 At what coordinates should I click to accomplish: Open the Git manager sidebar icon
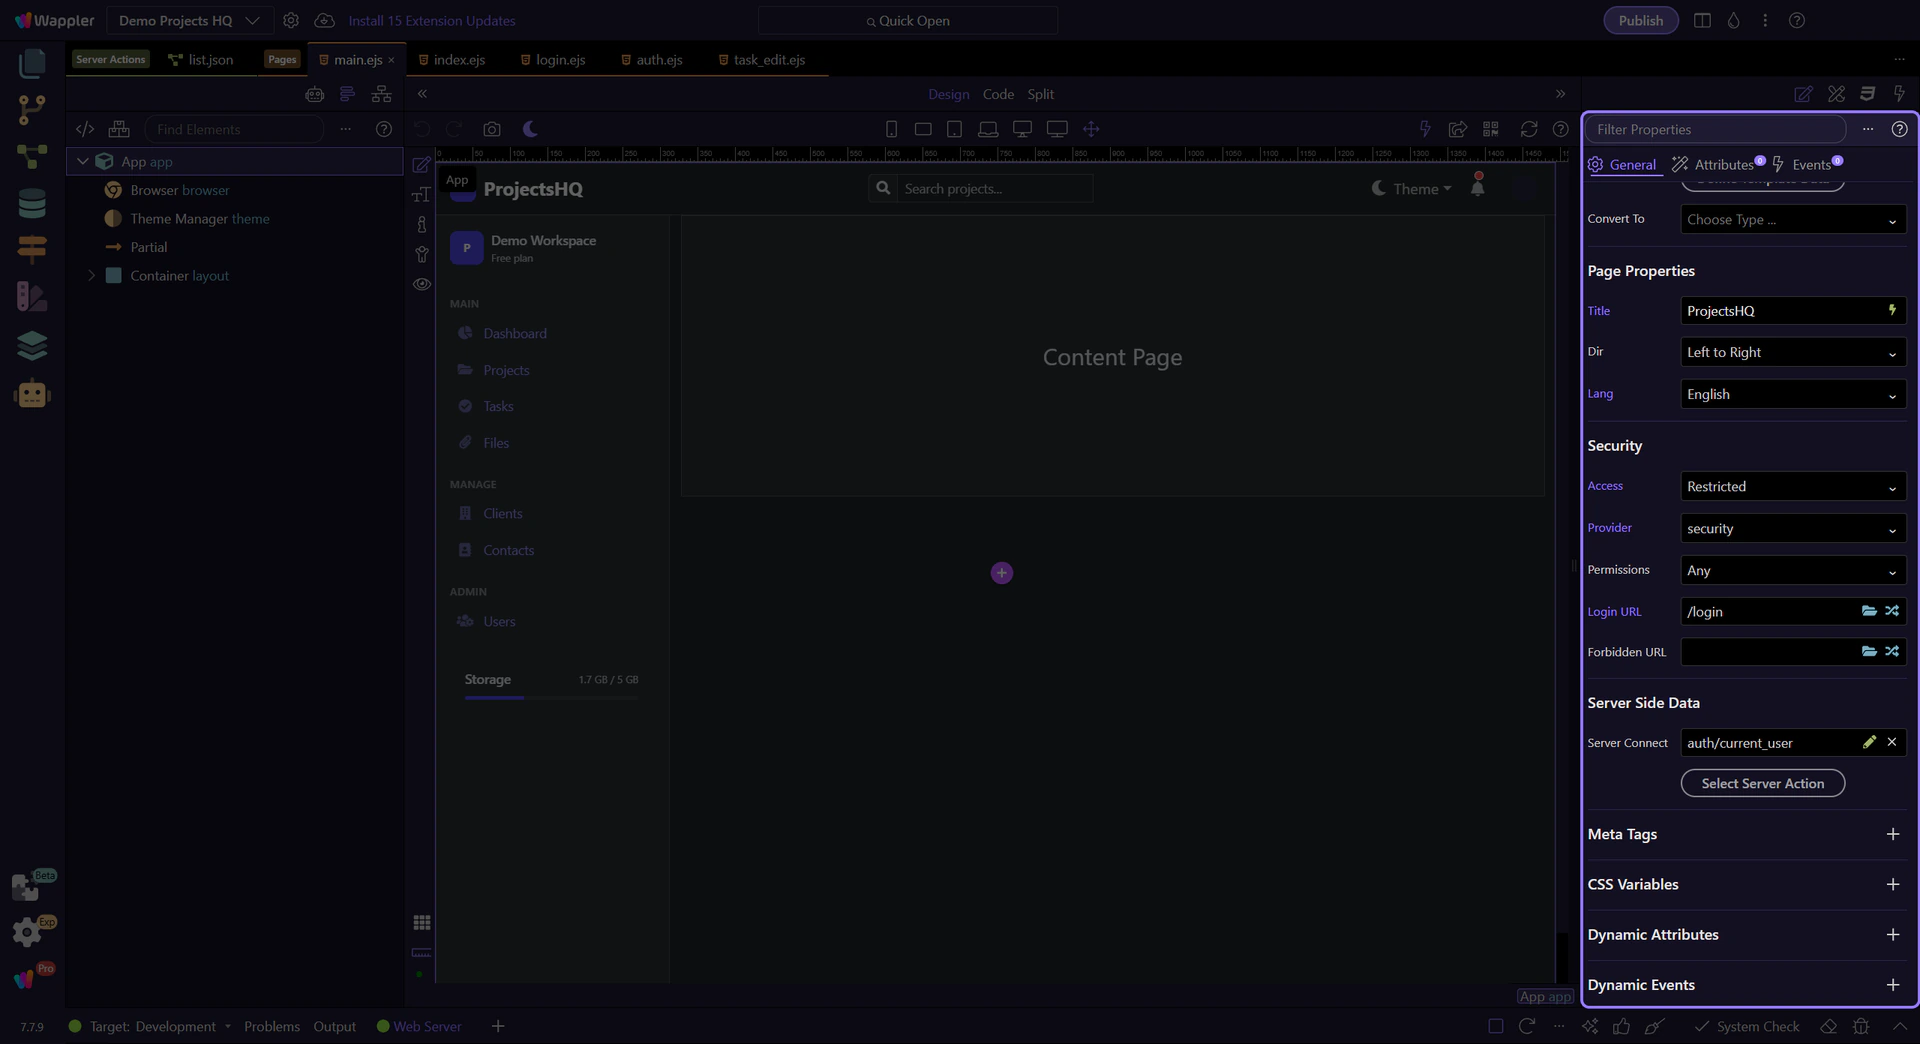pyautogui.click(x=32, y=109)
